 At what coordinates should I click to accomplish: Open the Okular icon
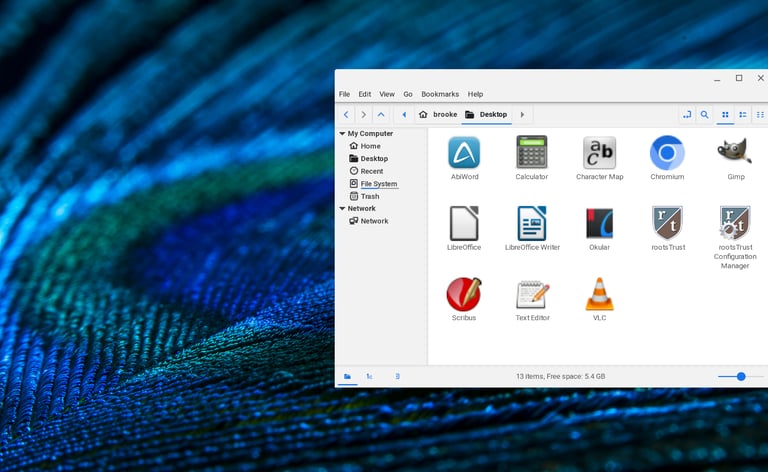pos(600,223)
